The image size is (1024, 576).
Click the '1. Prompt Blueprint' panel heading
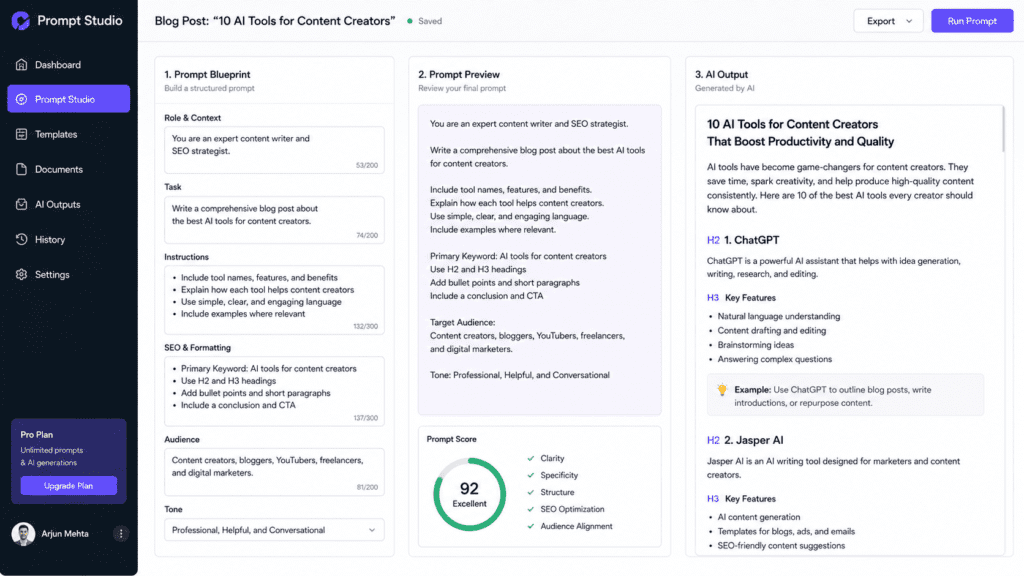click(x=207, y=74)
